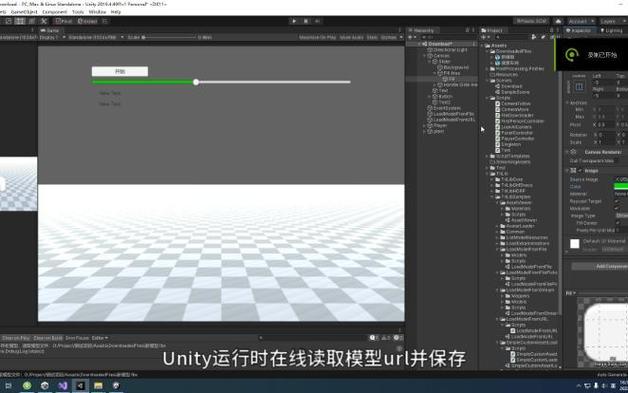This screenshot has width=628, height=393.
Task: Click the cloud services icon
Action: 558,21
